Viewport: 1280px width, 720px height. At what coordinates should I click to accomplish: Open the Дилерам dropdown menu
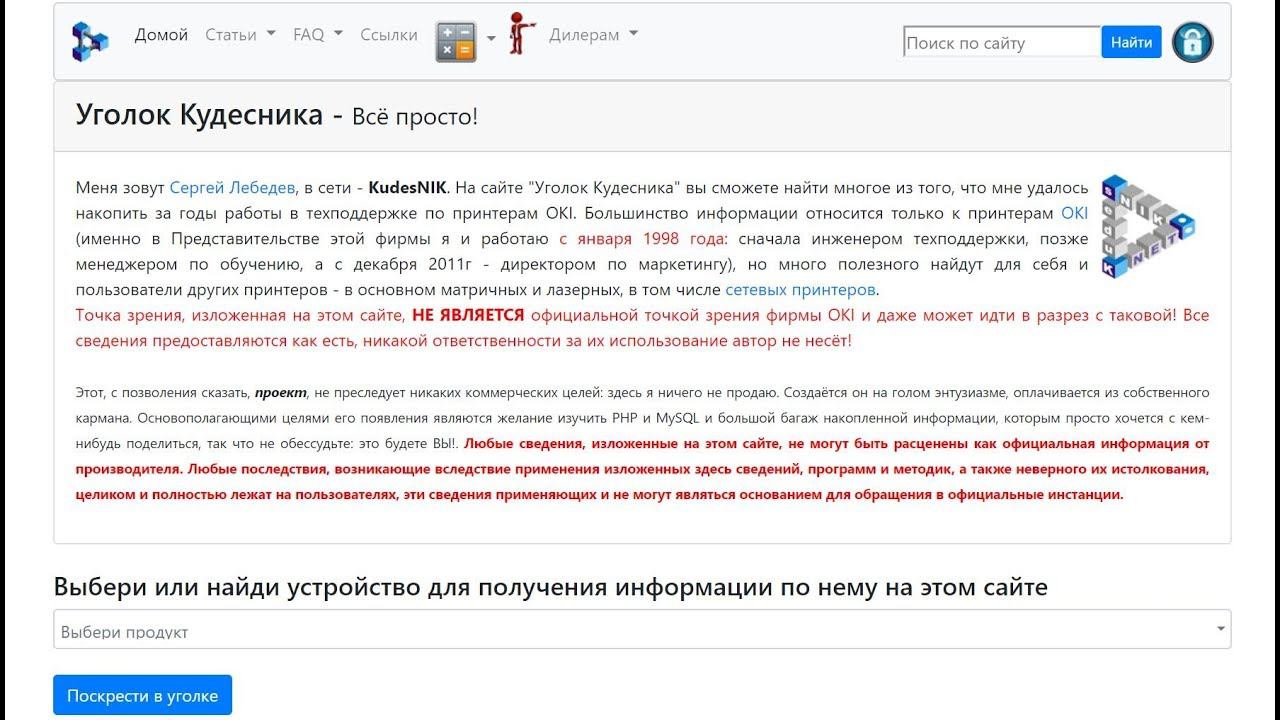593,35
